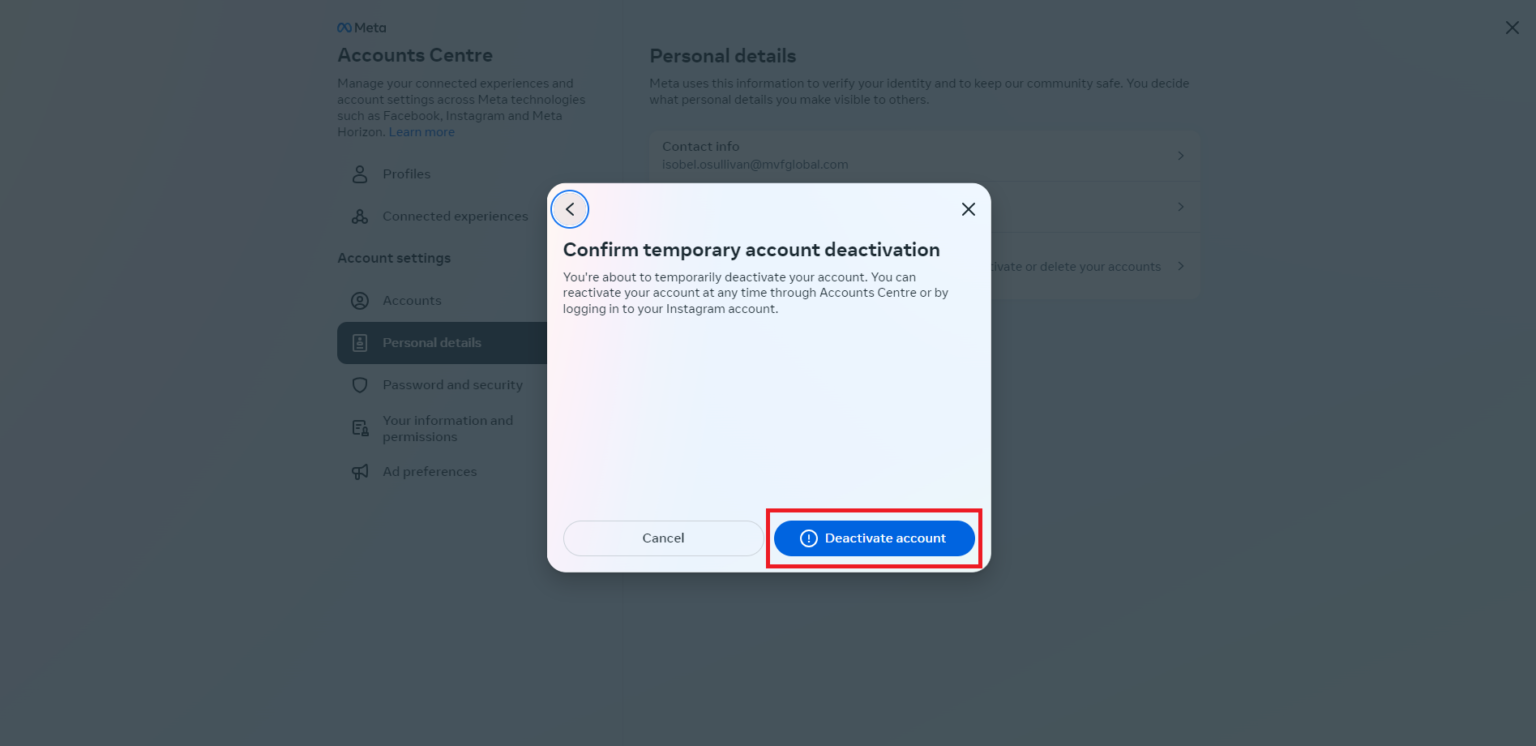Click the Connected experiences people icon
Image resolution: width=1536 pixels, height=746 pixels.
pyautogui.click(x=359, y=216)
